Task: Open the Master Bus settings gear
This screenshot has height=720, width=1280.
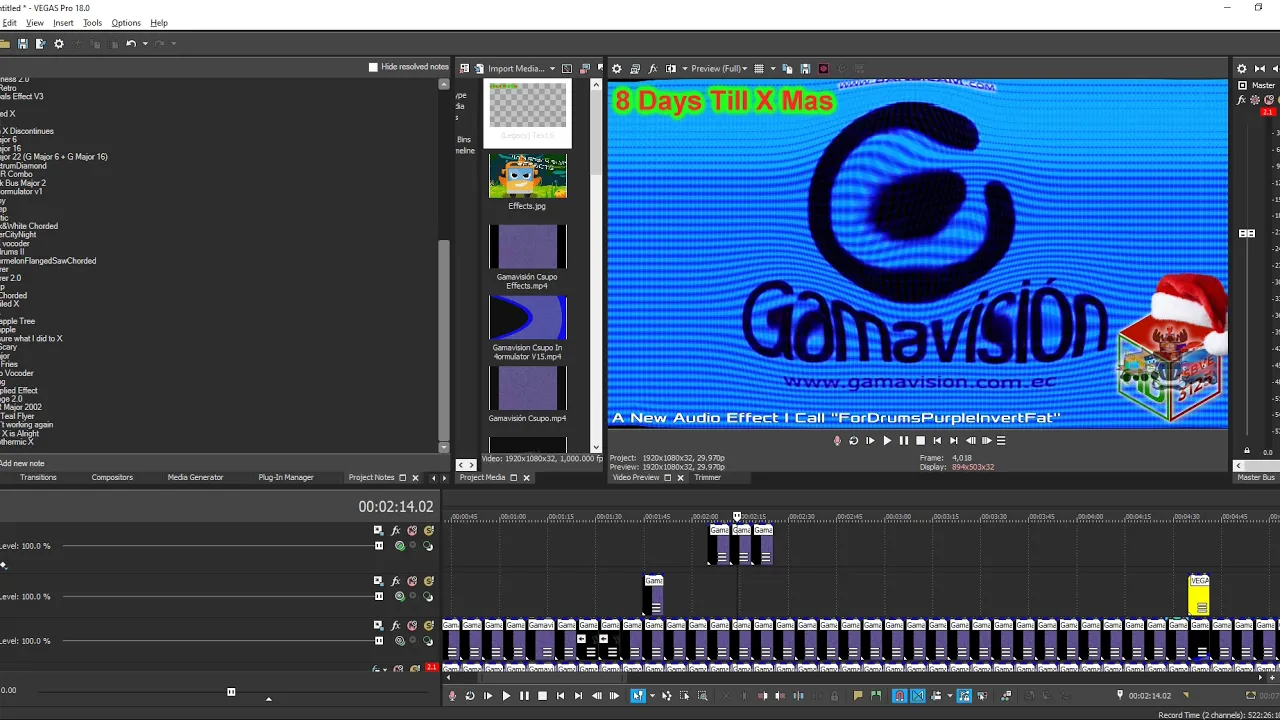Action: click(1242, 69)
